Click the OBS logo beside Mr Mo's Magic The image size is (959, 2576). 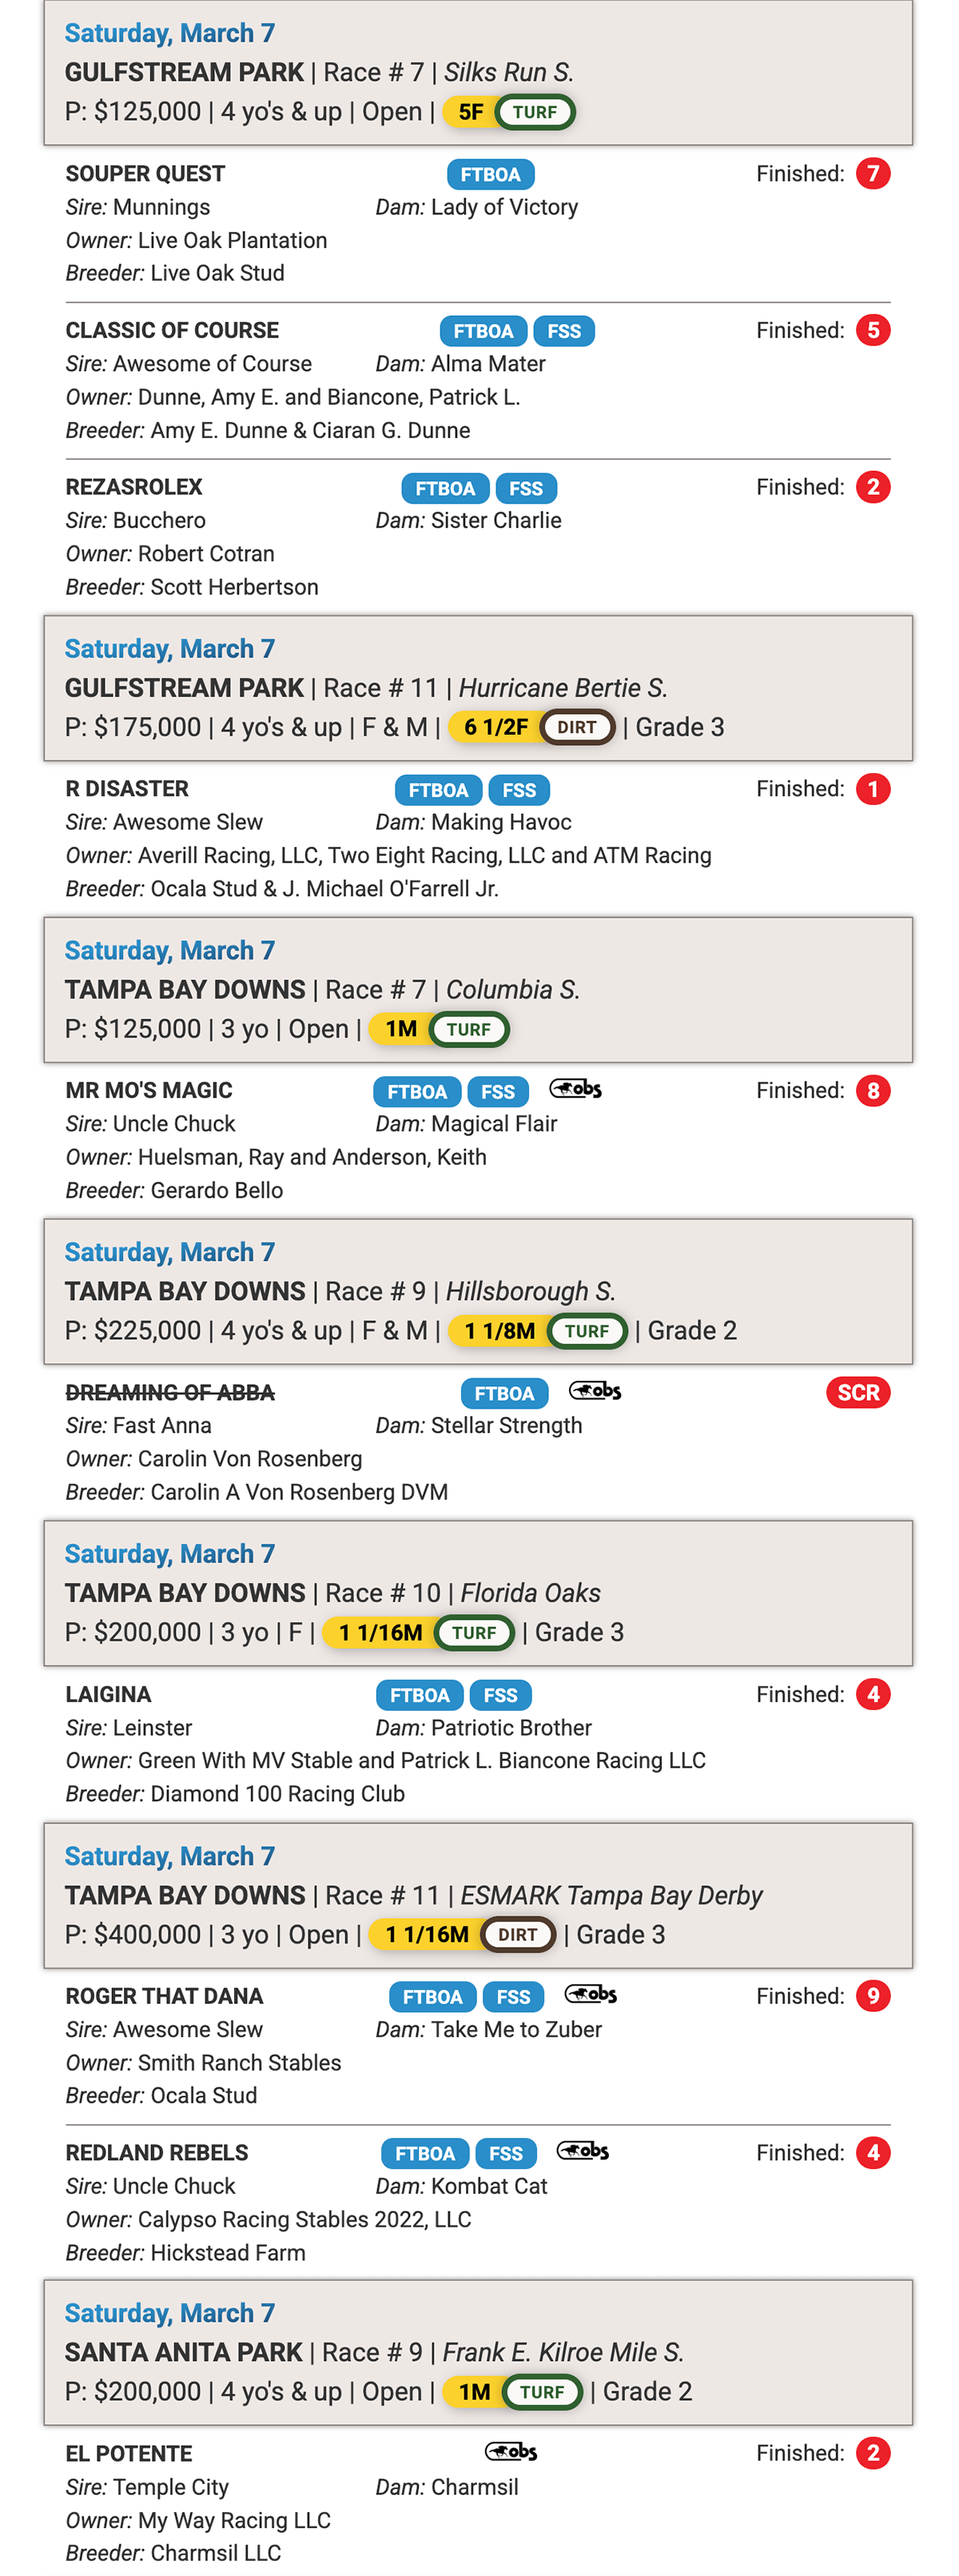tap(575, 1089)
